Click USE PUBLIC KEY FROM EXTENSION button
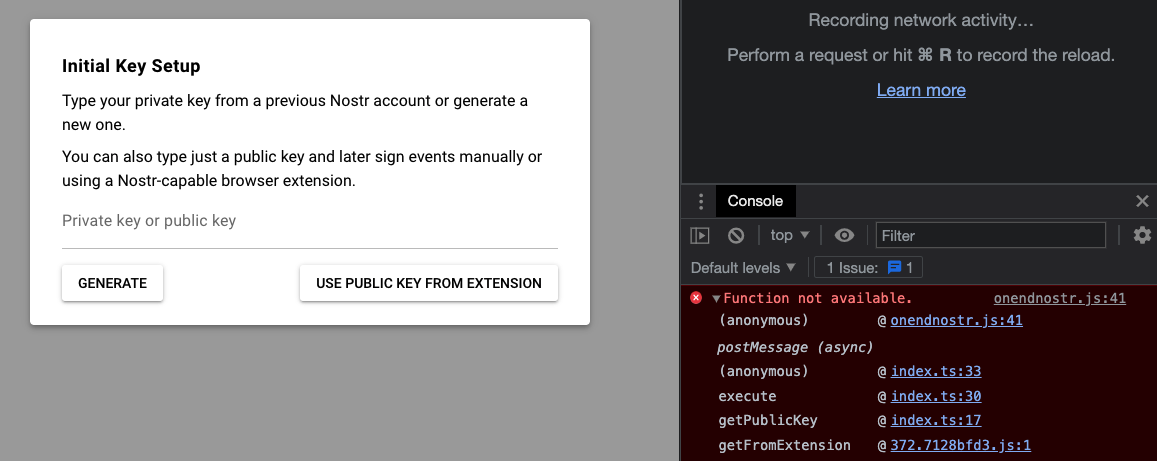The image size is (1157, 461). point(429,283)
